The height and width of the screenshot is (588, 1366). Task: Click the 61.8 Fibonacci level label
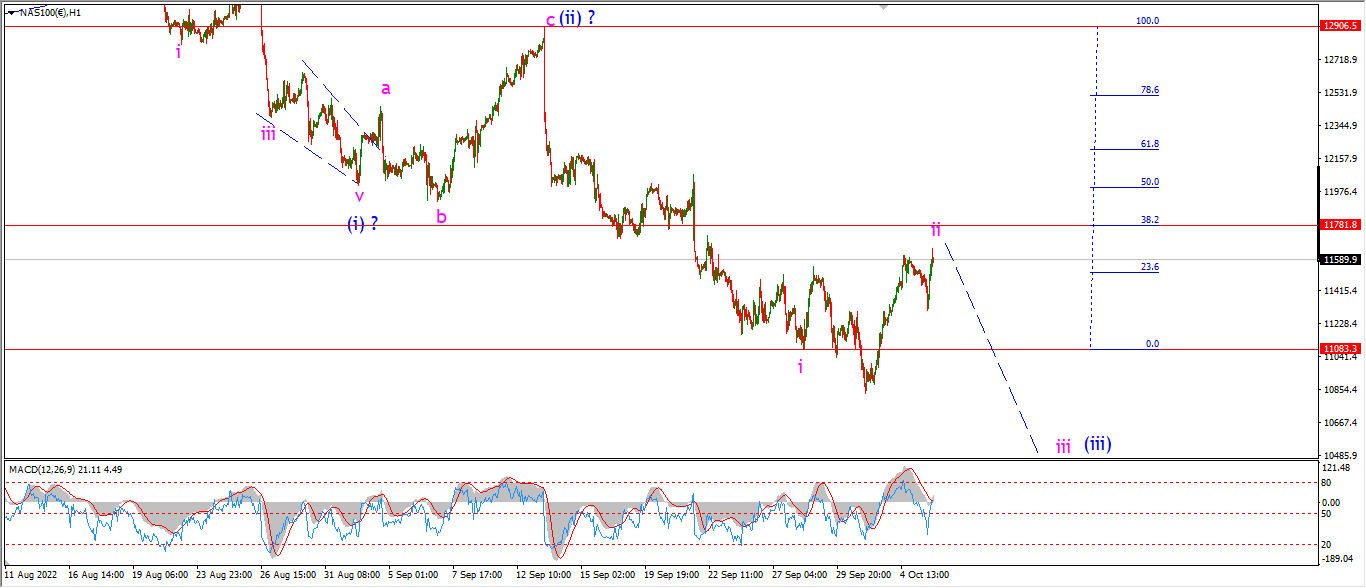(1150, 144)
